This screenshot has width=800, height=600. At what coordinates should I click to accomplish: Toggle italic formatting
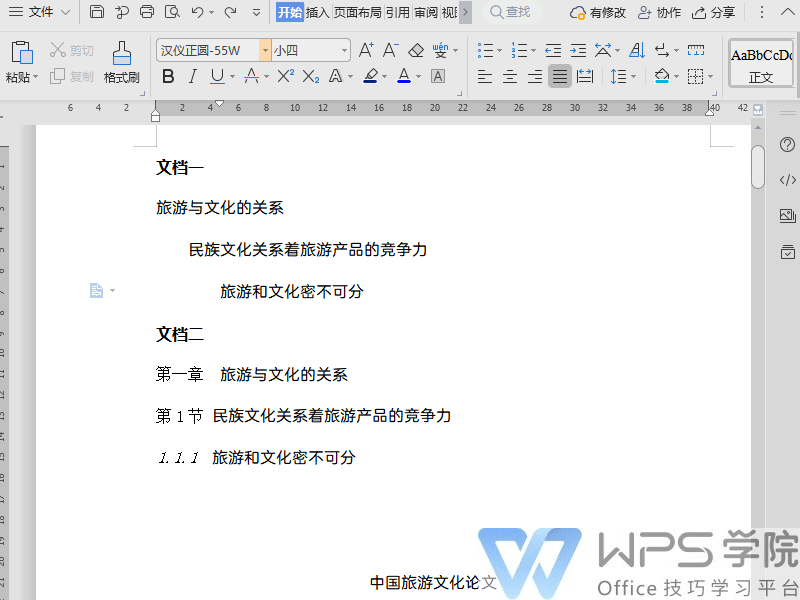(x=190, y=76)
